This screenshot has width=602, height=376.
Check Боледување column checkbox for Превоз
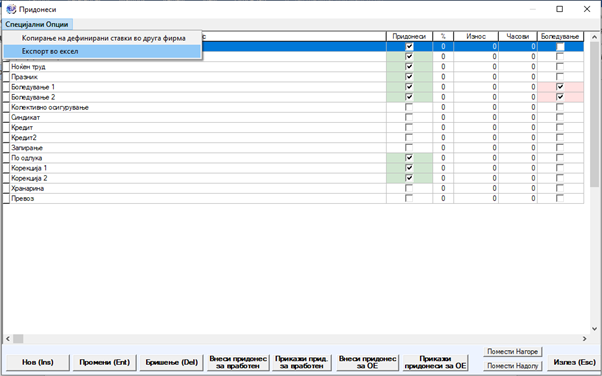560,198
